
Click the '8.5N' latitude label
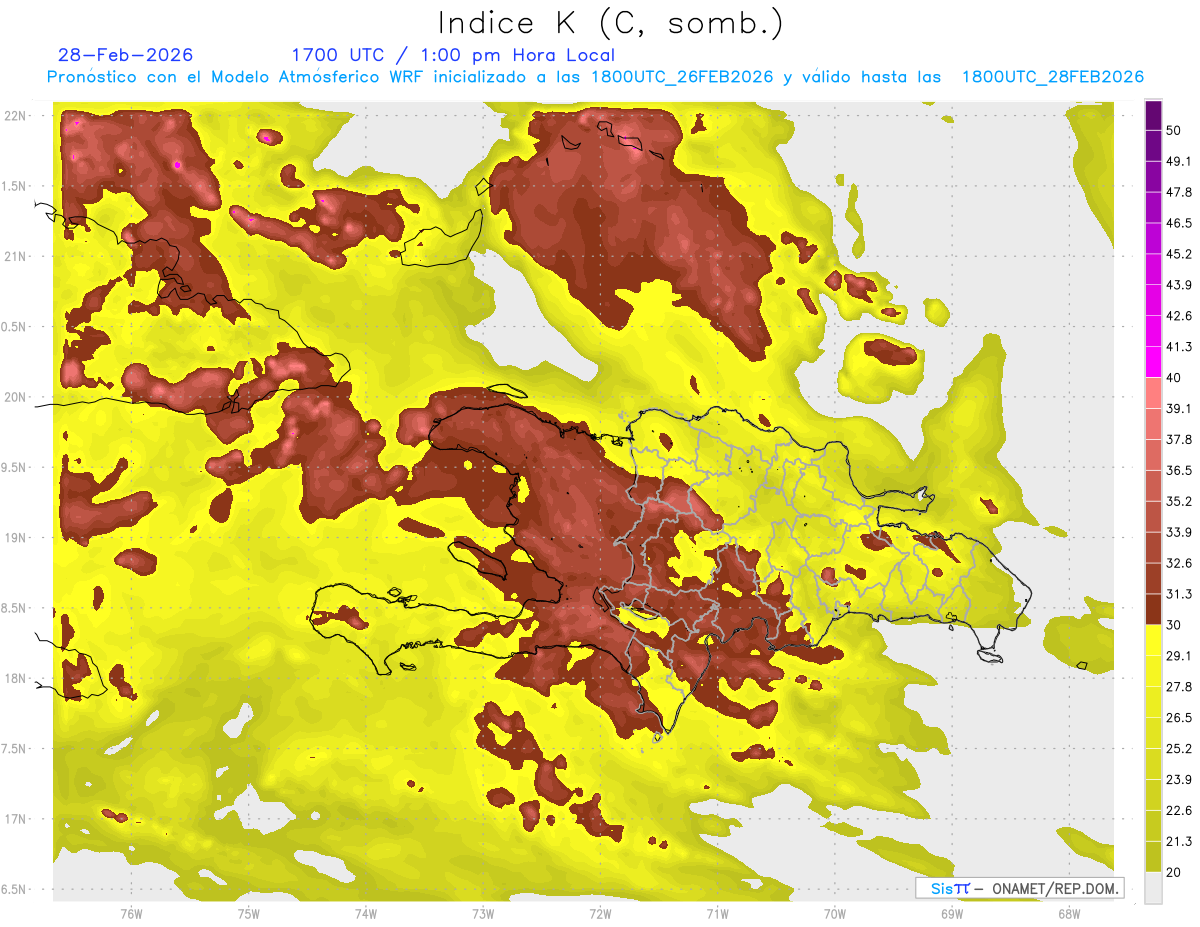[x=15, y=608]
